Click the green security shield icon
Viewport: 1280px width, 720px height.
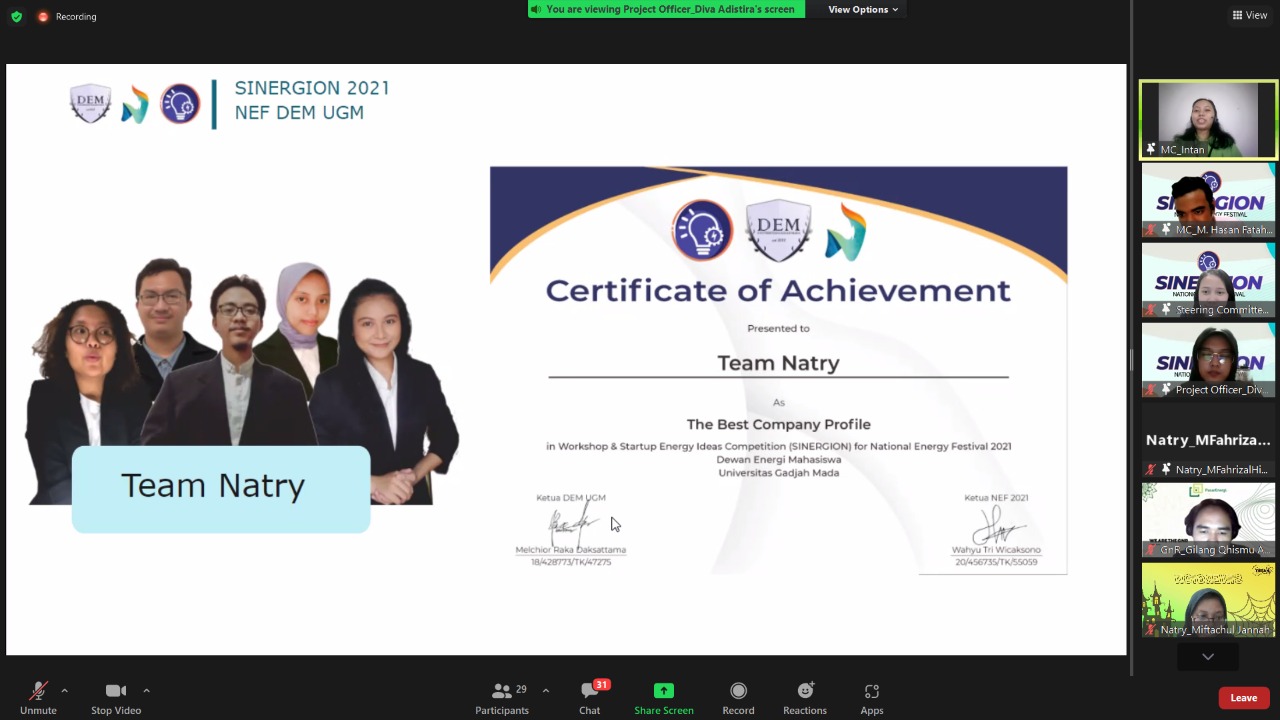coord(16,16)
